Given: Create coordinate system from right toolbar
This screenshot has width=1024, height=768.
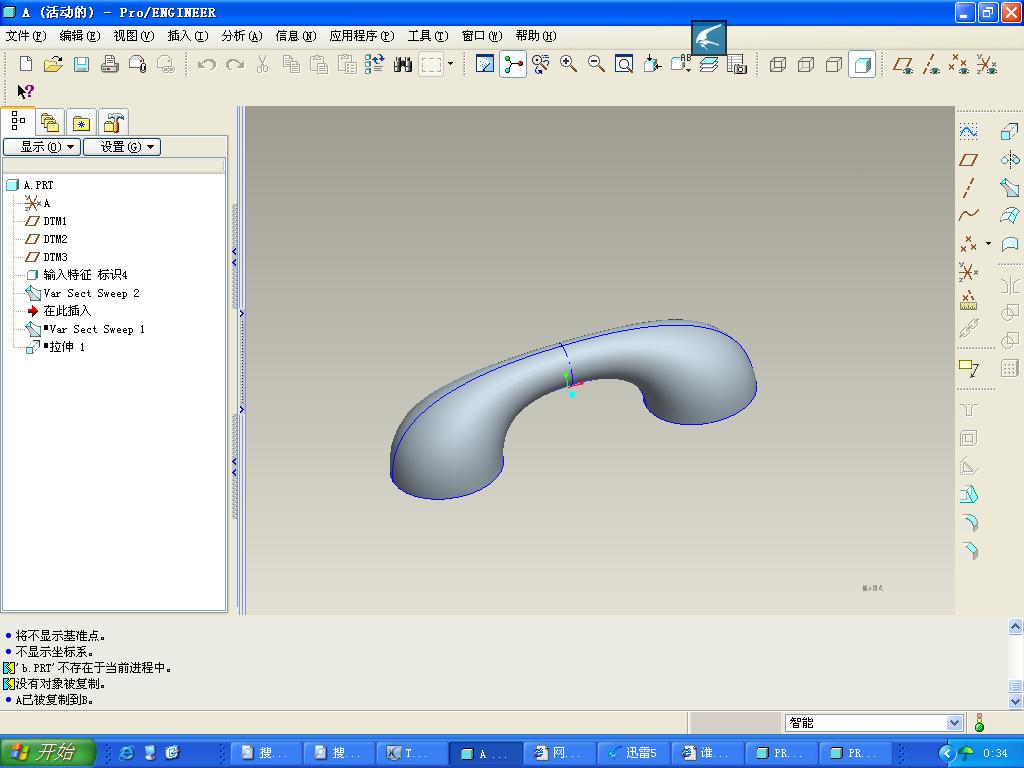Looking at the screenshot, I should coord(968,271).
